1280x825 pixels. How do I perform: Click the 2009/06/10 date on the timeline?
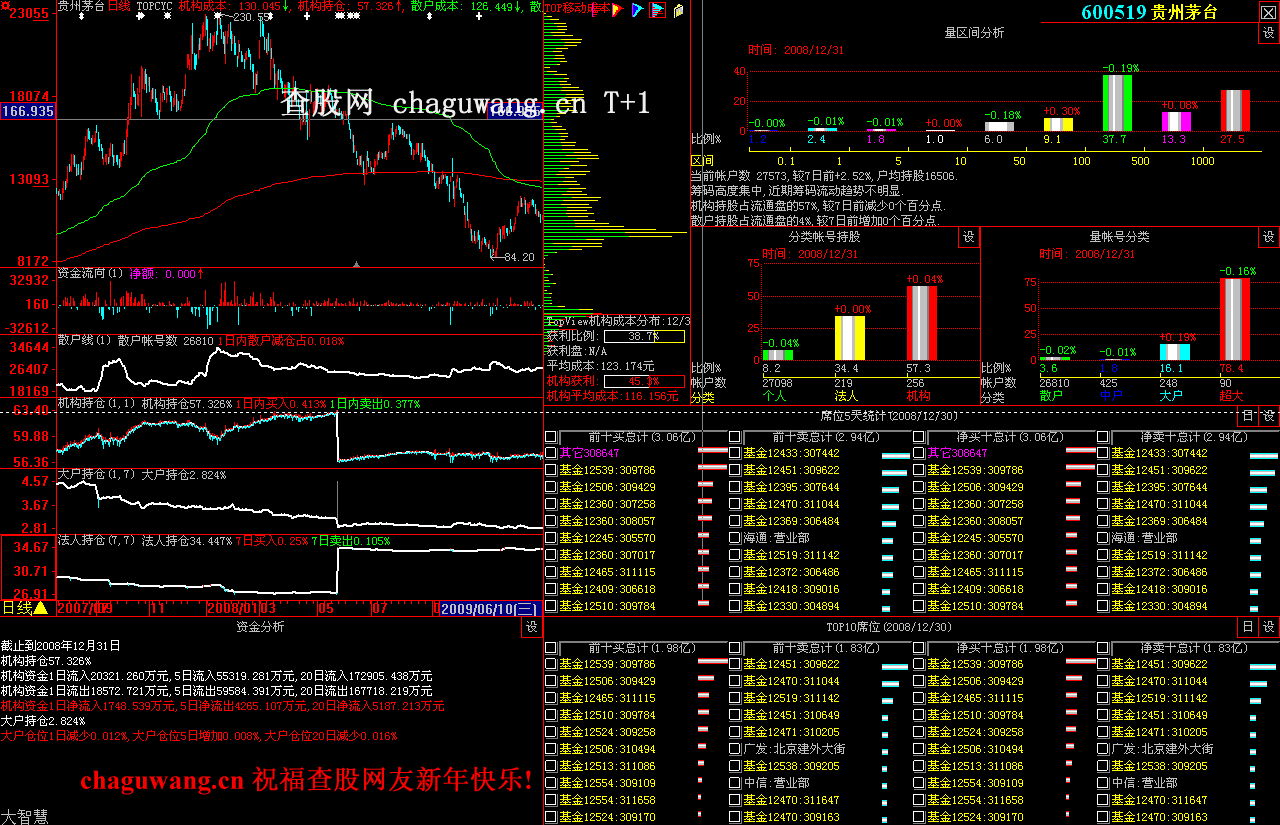490,608
